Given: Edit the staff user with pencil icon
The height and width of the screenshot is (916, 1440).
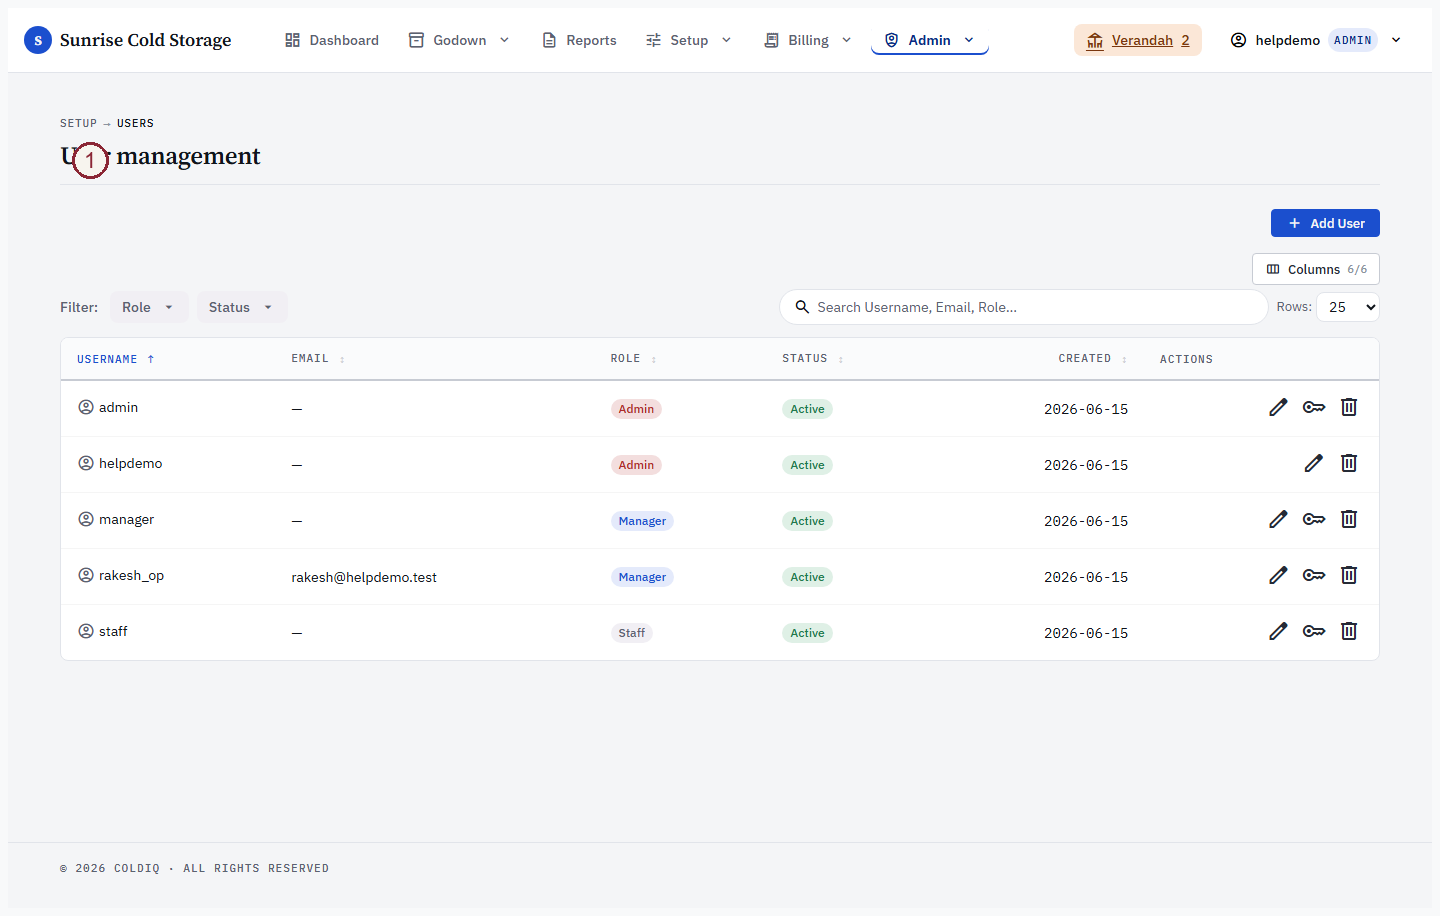Looking at the screenshot, I should (1278, 631).
